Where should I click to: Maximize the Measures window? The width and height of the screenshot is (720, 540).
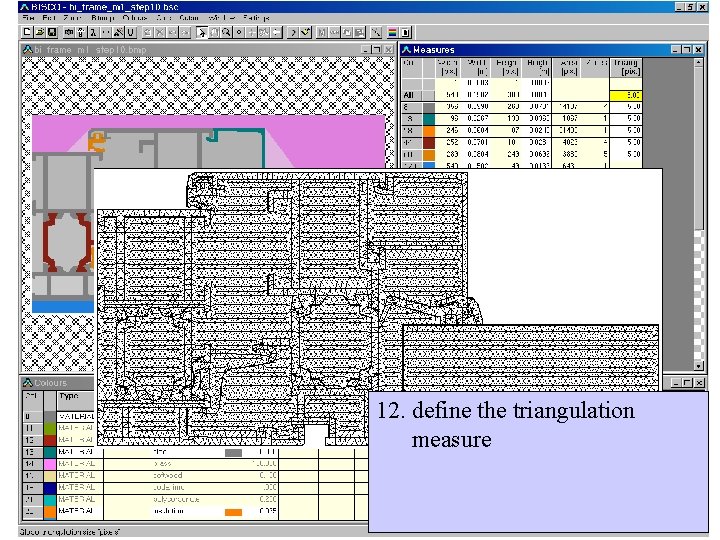tap(686, 50)
